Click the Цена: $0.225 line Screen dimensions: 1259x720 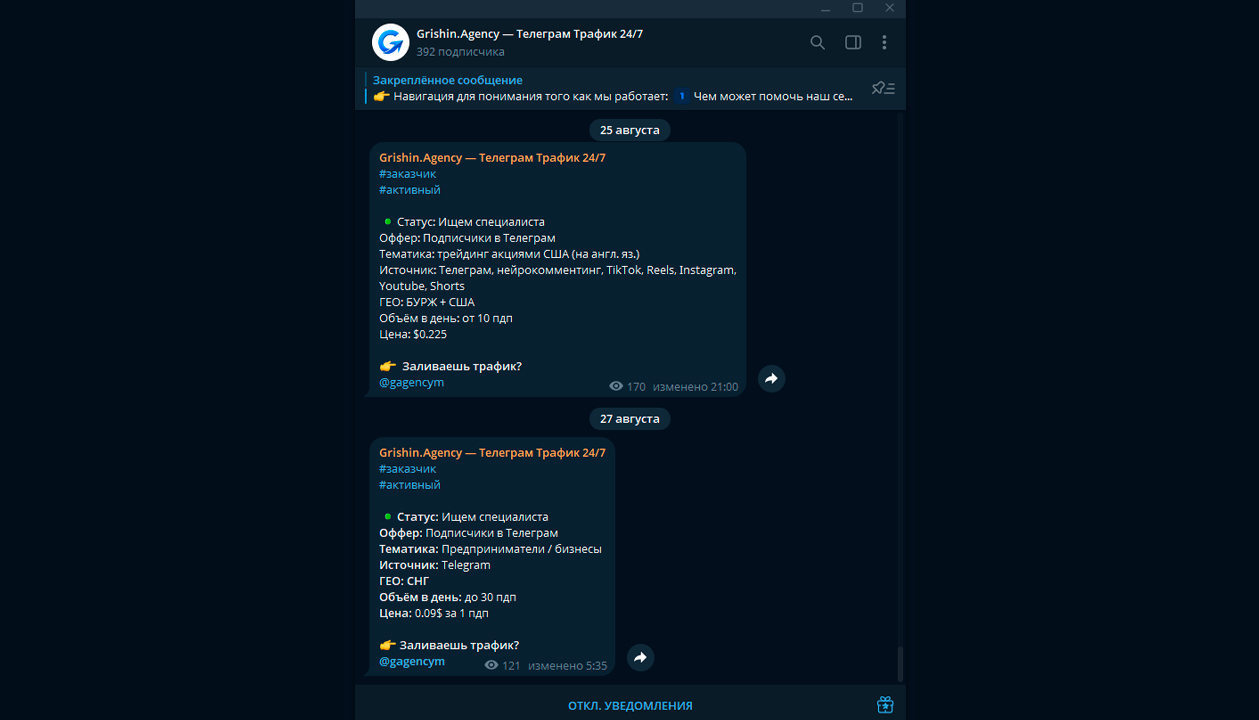tap(413, 334)
